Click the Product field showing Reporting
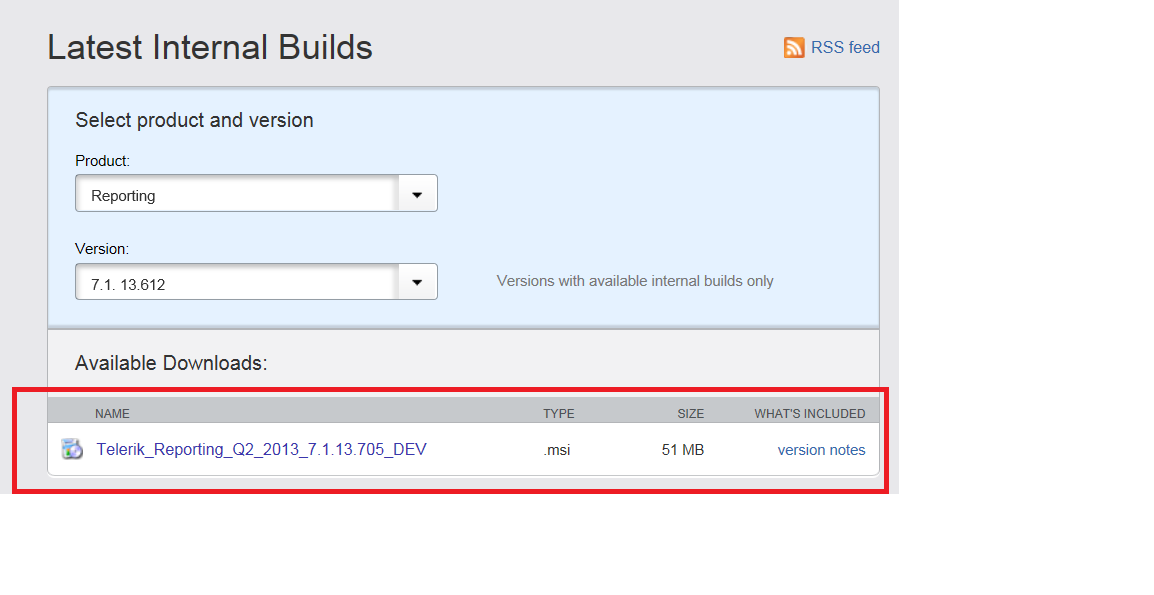 pos(256,194)
